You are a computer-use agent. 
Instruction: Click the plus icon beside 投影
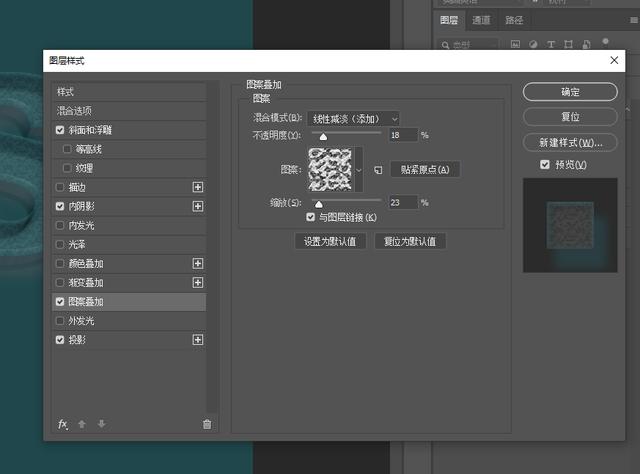(x=197, y=340)
